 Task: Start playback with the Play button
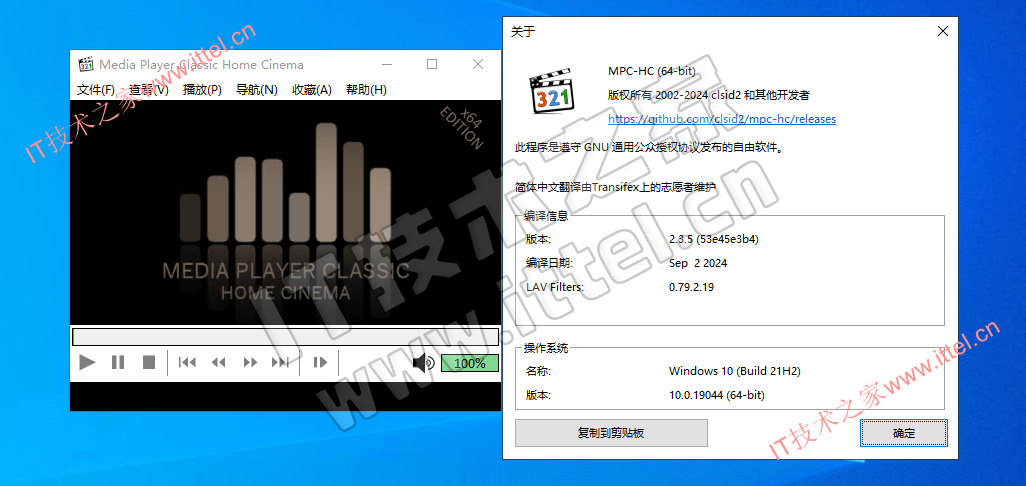click(x=87, y=362)
